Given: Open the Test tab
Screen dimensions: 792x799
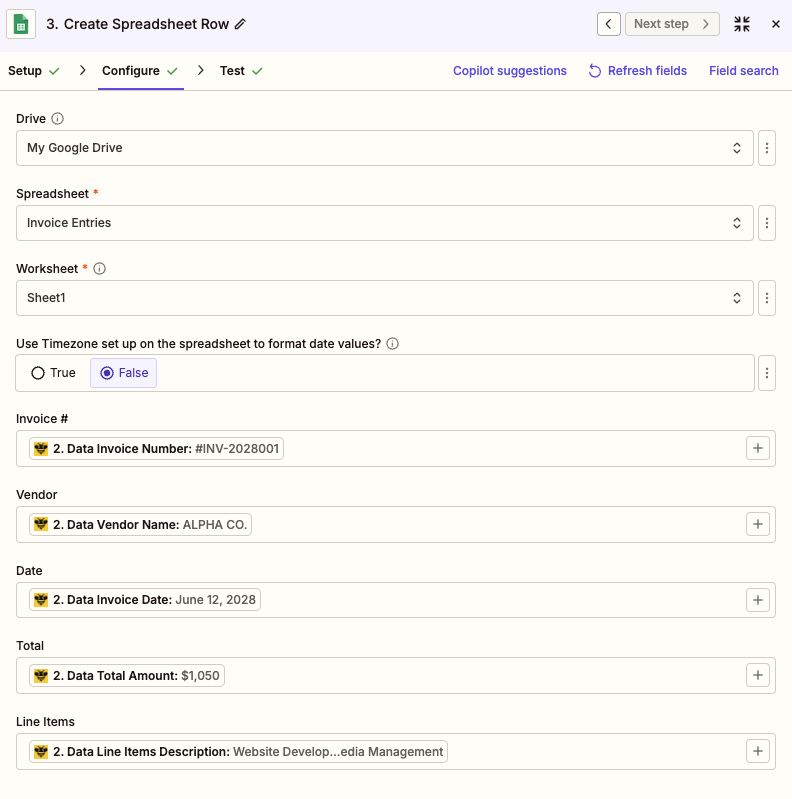Looking at the screenshot, I should coord(241,71).
